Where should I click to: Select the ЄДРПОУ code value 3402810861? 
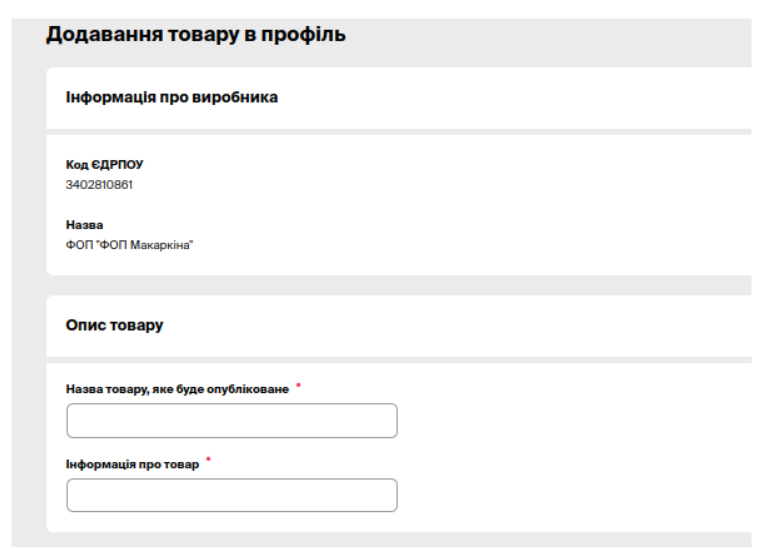pos(99,184)
